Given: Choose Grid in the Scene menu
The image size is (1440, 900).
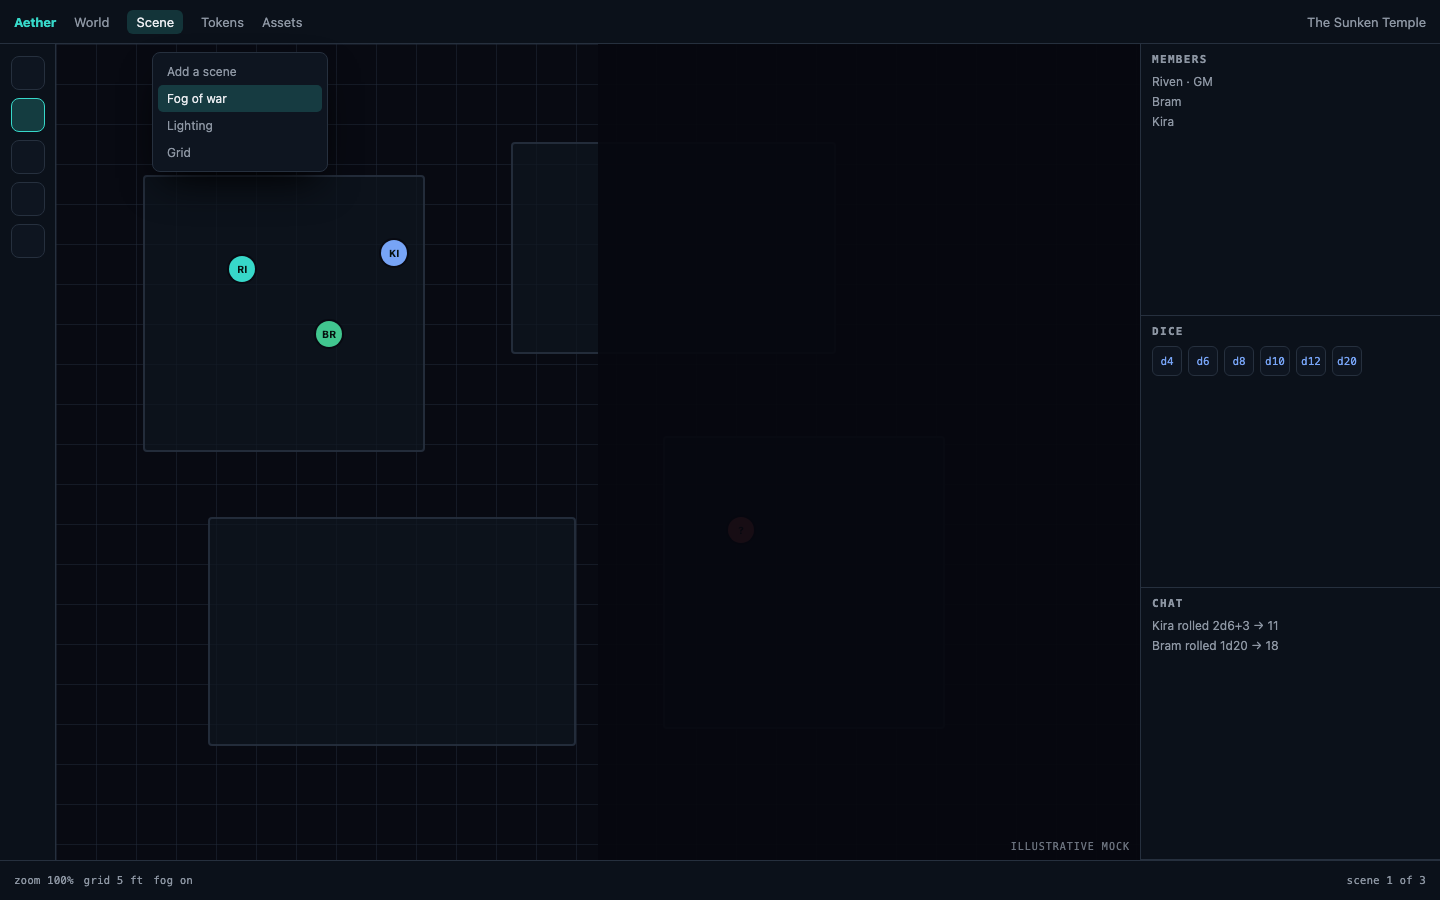Looking at the screenshot, I should pos(240,152).
